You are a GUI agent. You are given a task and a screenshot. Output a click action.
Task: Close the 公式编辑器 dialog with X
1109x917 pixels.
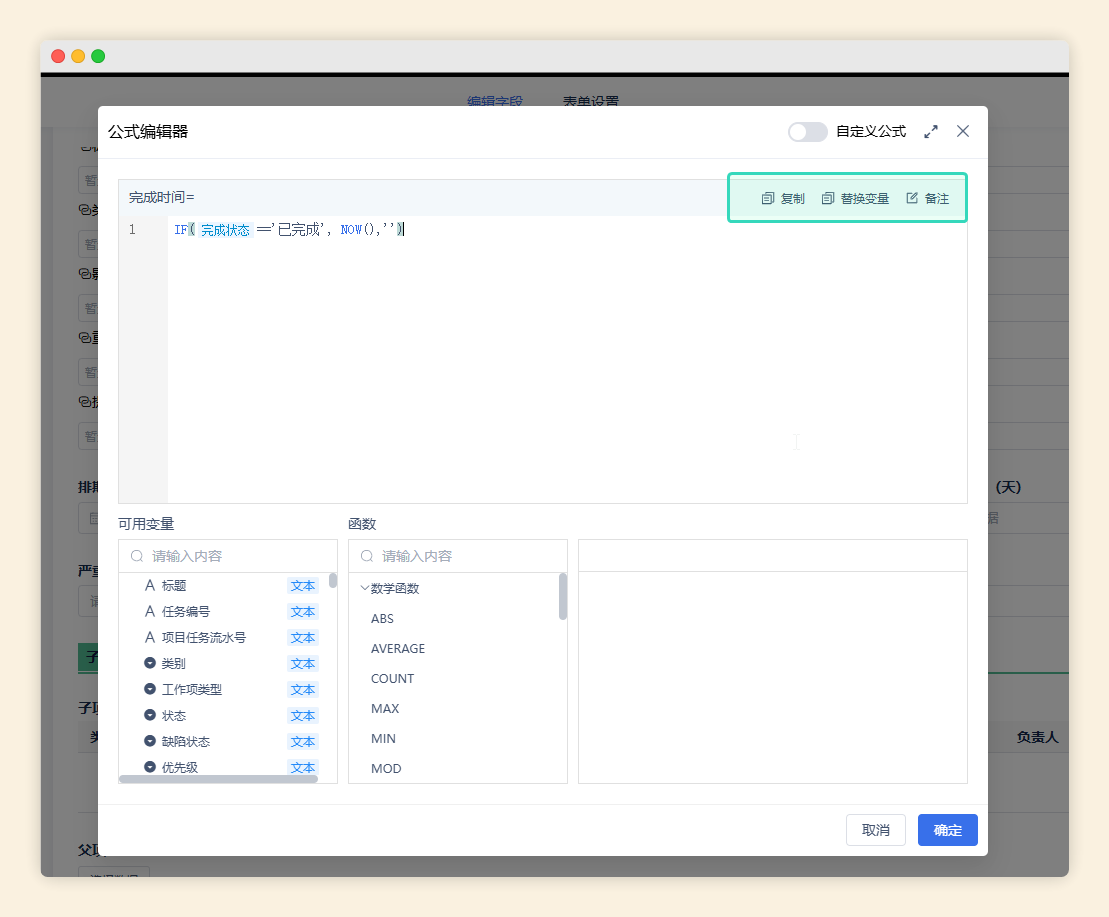963,131
